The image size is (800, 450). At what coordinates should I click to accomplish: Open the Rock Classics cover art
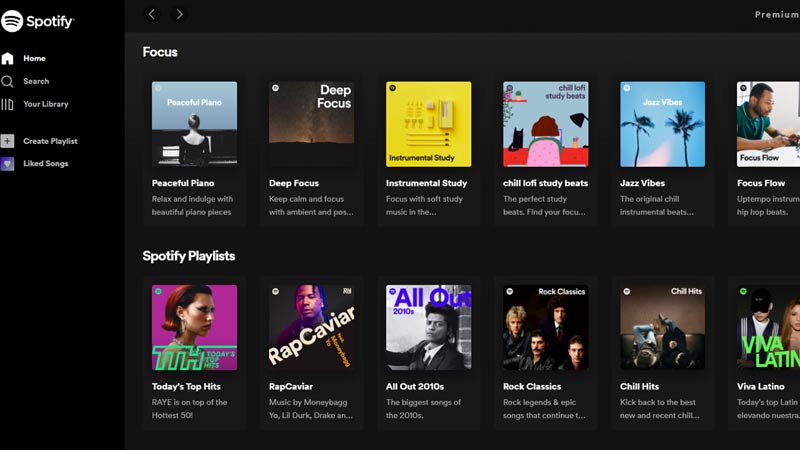pyautogui.click(x=545, y=328)
